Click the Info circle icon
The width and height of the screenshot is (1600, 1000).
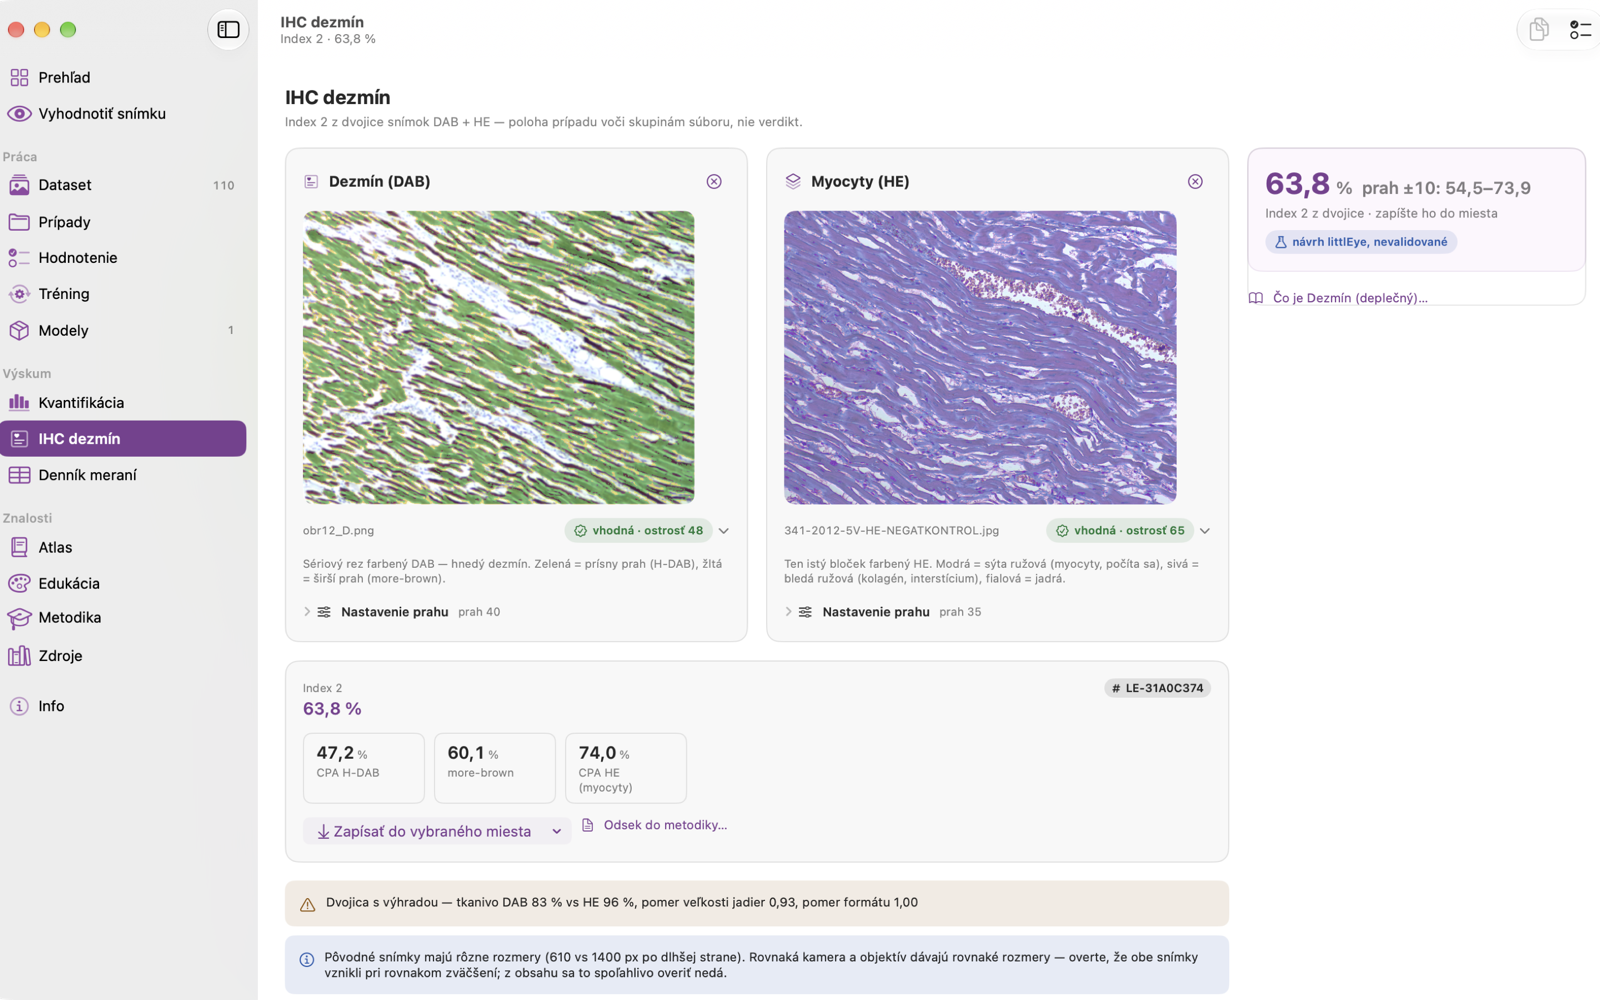click(x=19, y=706)
